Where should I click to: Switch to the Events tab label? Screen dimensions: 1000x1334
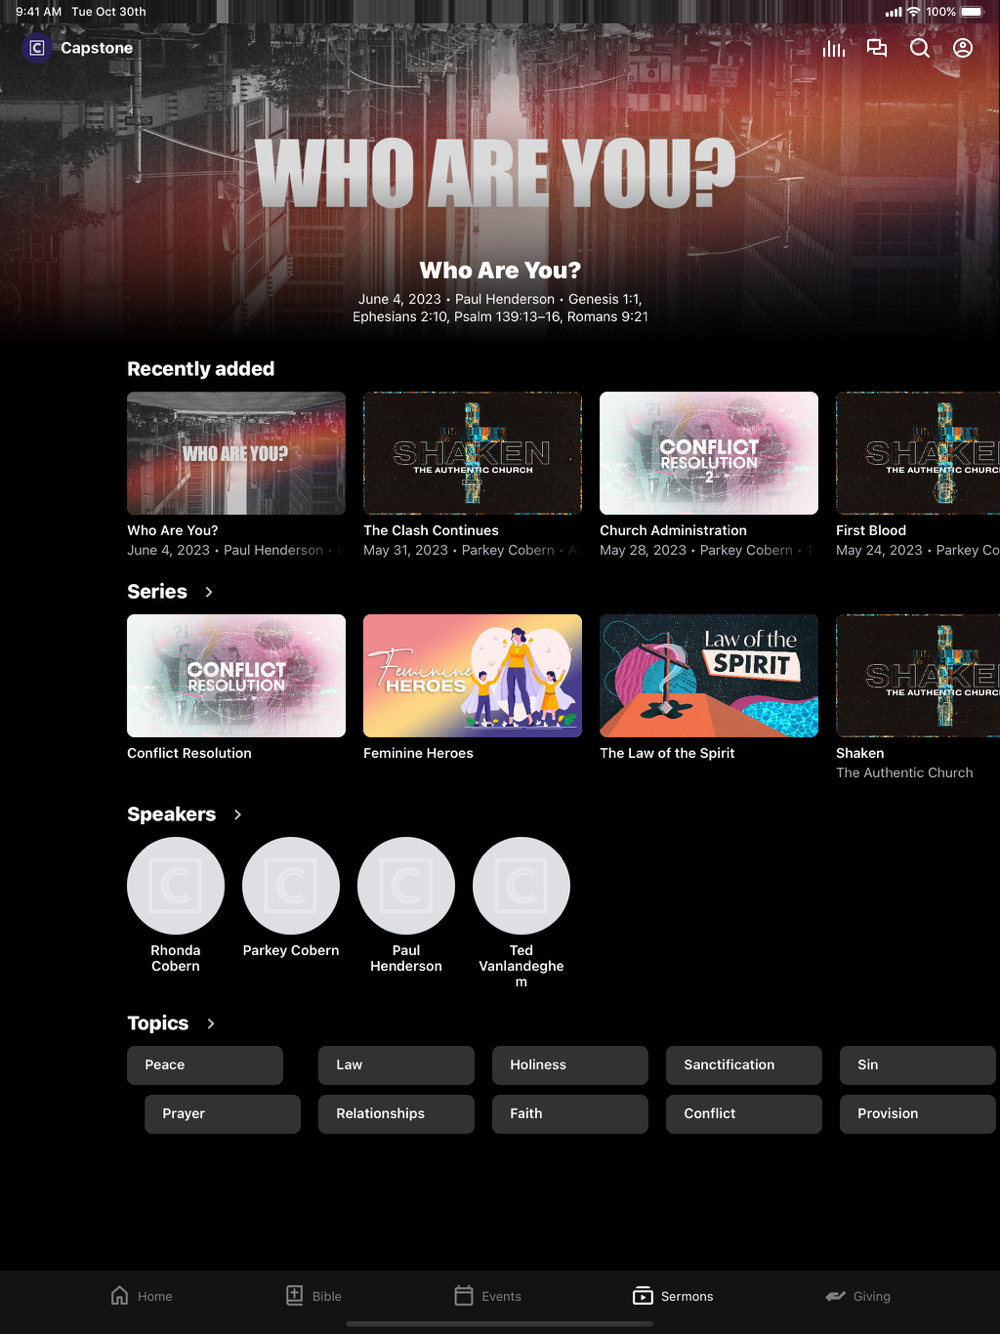pyautogui.click(x=501, y=1296)
